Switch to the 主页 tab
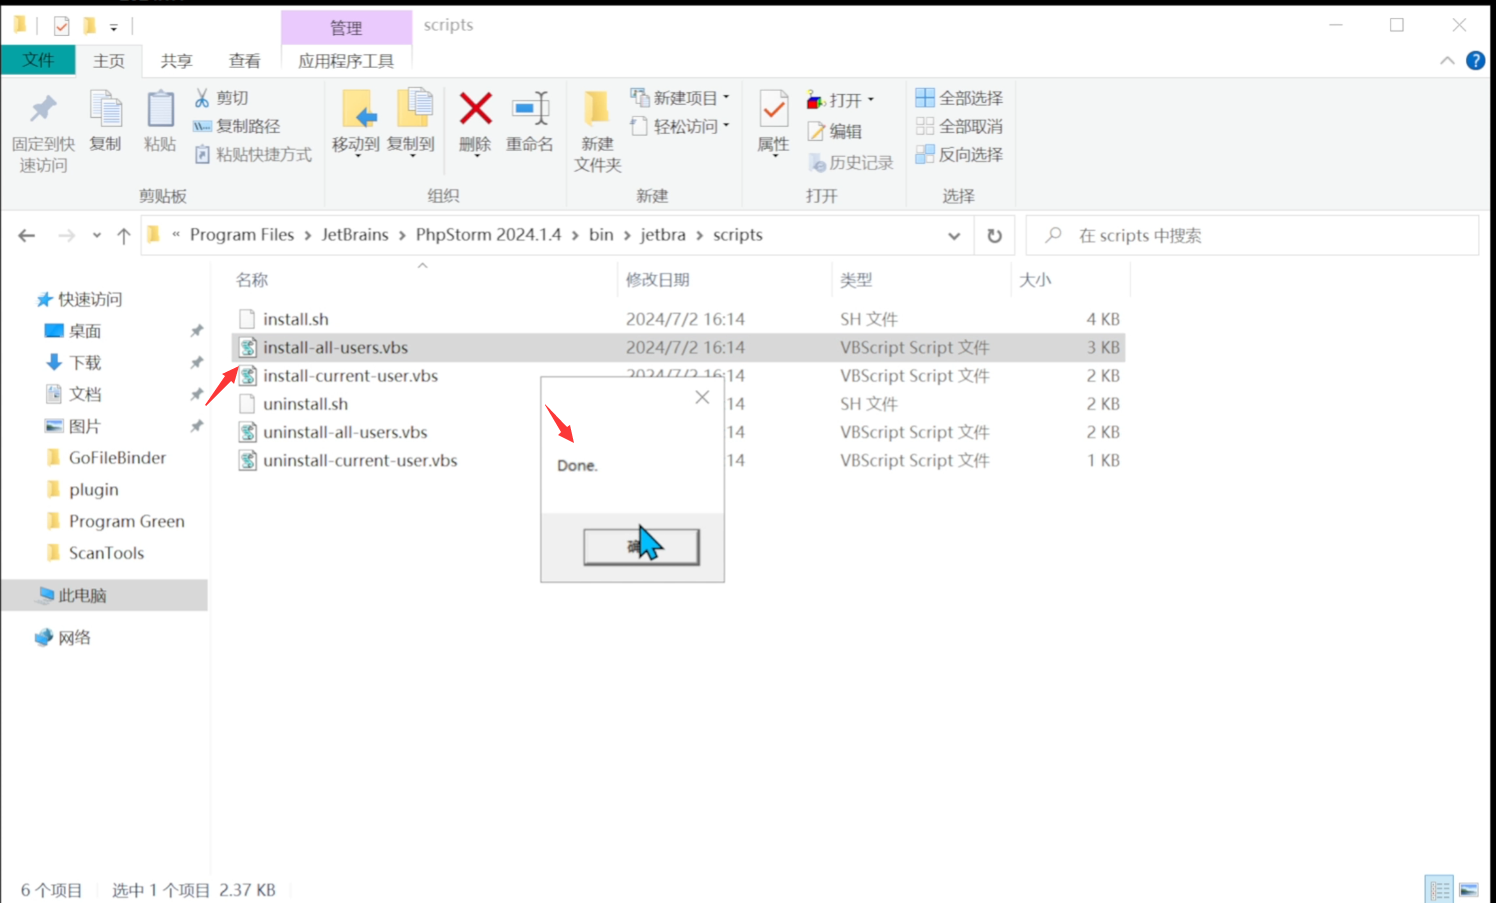This screenshot has width=1496, height=903. 109,61
